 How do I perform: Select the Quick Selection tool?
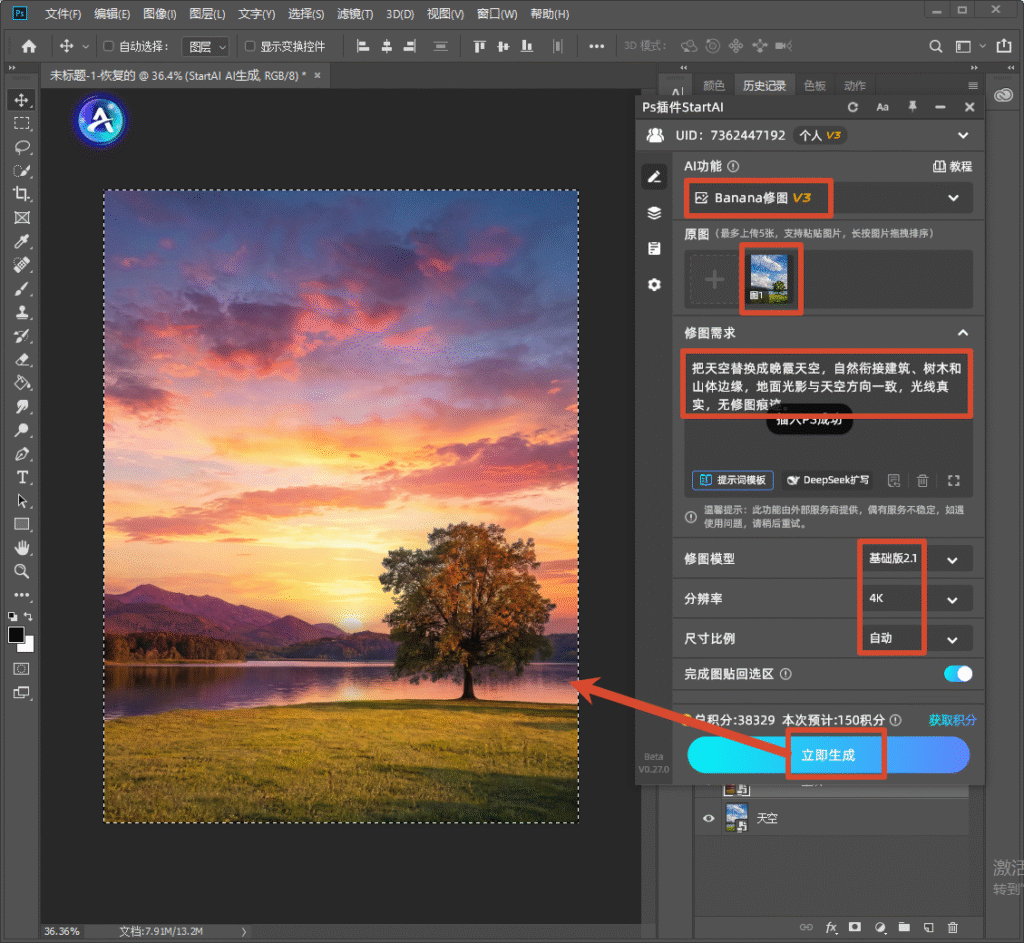tap(22, 170)
